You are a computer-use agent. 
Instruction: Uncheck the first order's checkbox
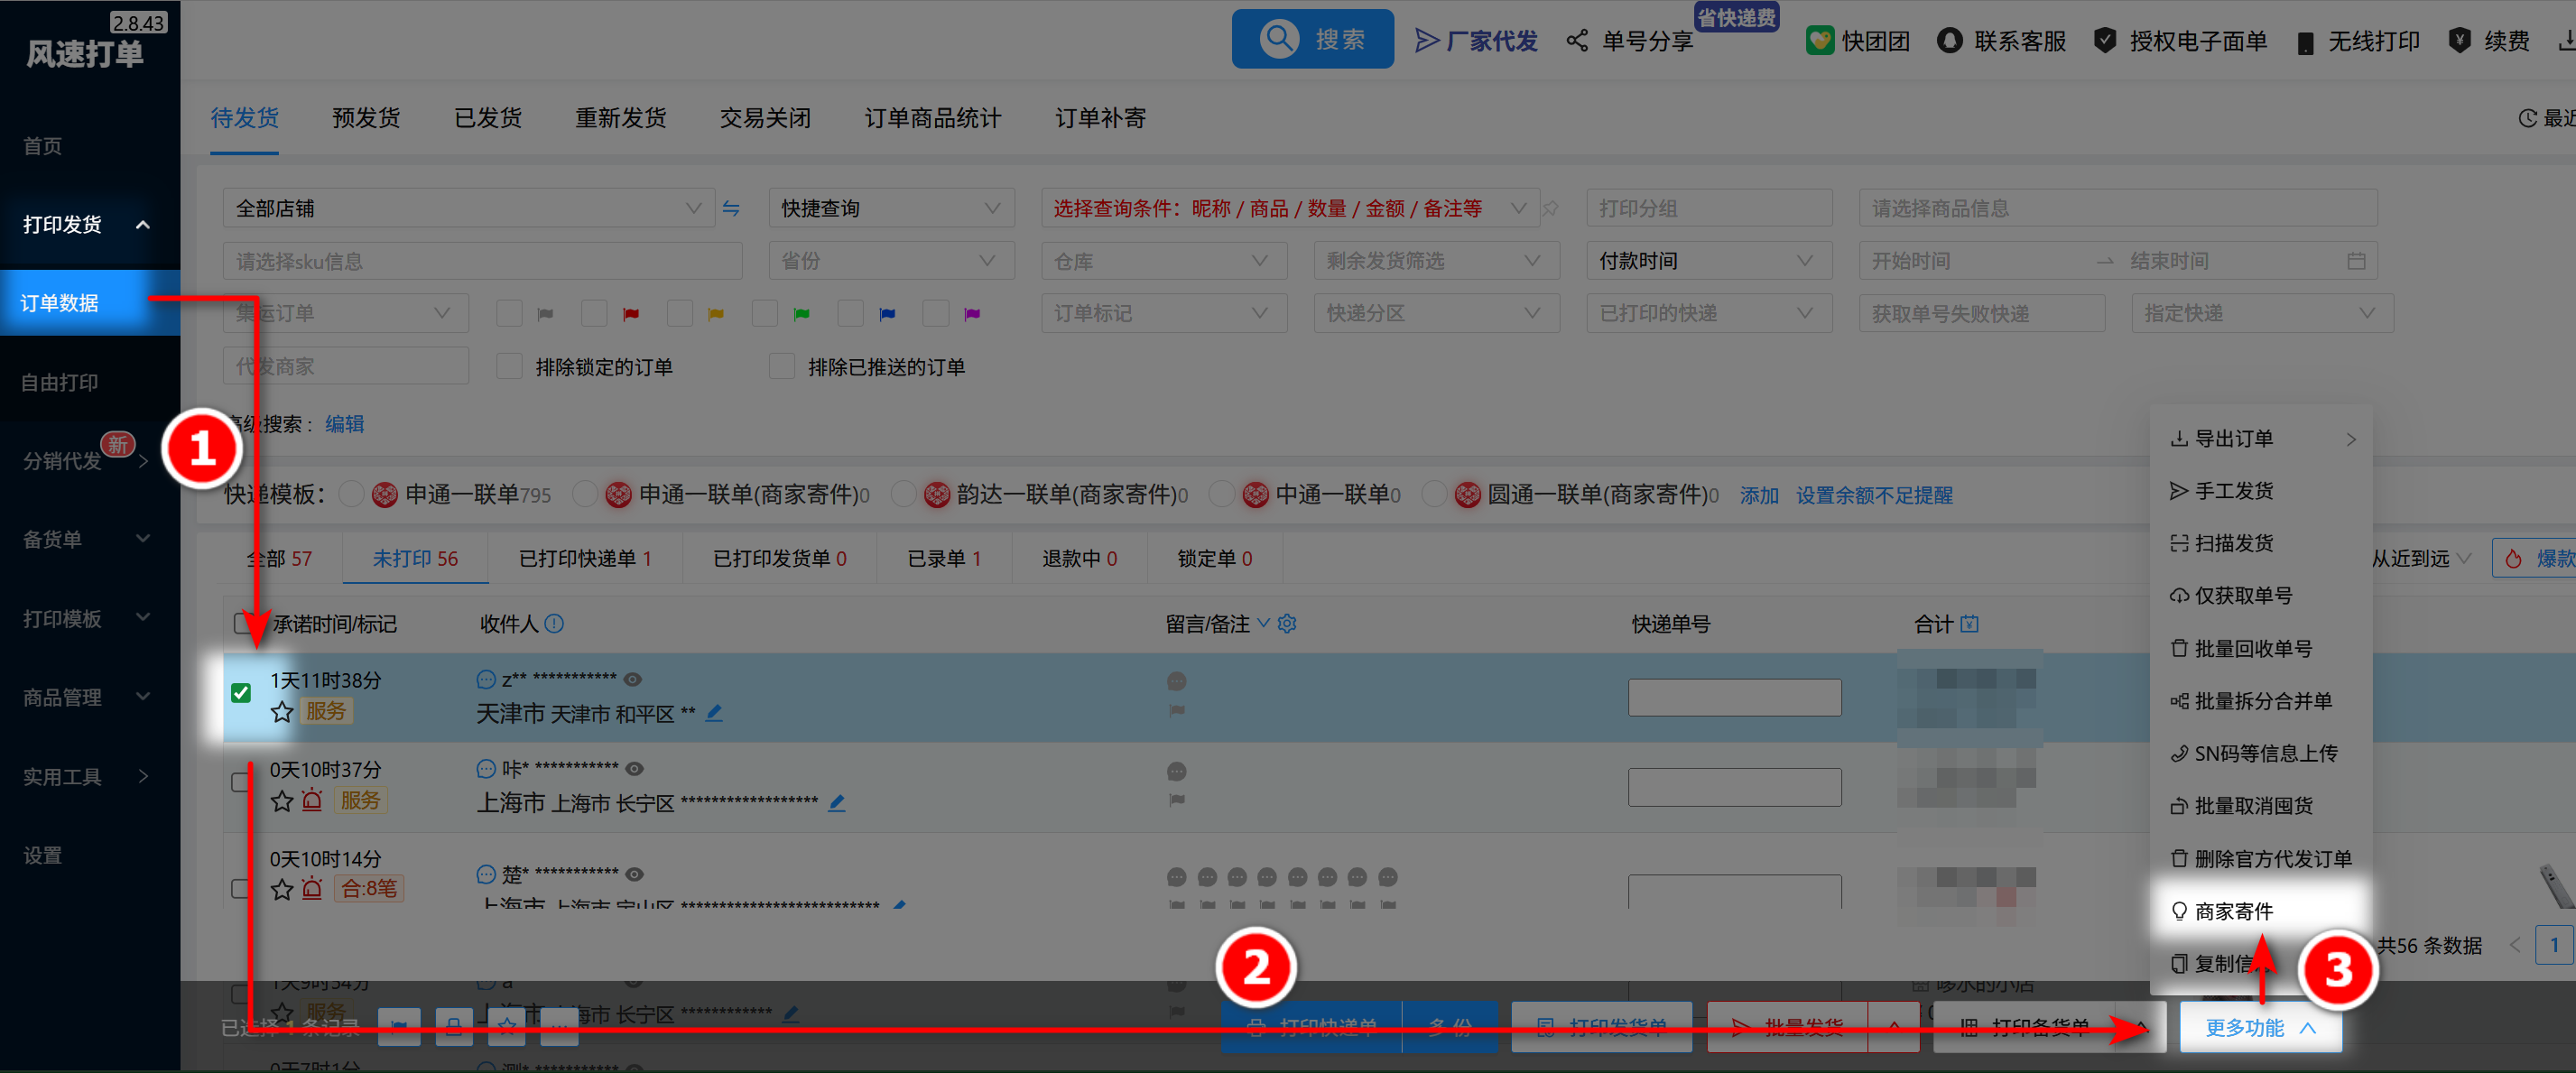pyautogui.click(x=241, y=693)
